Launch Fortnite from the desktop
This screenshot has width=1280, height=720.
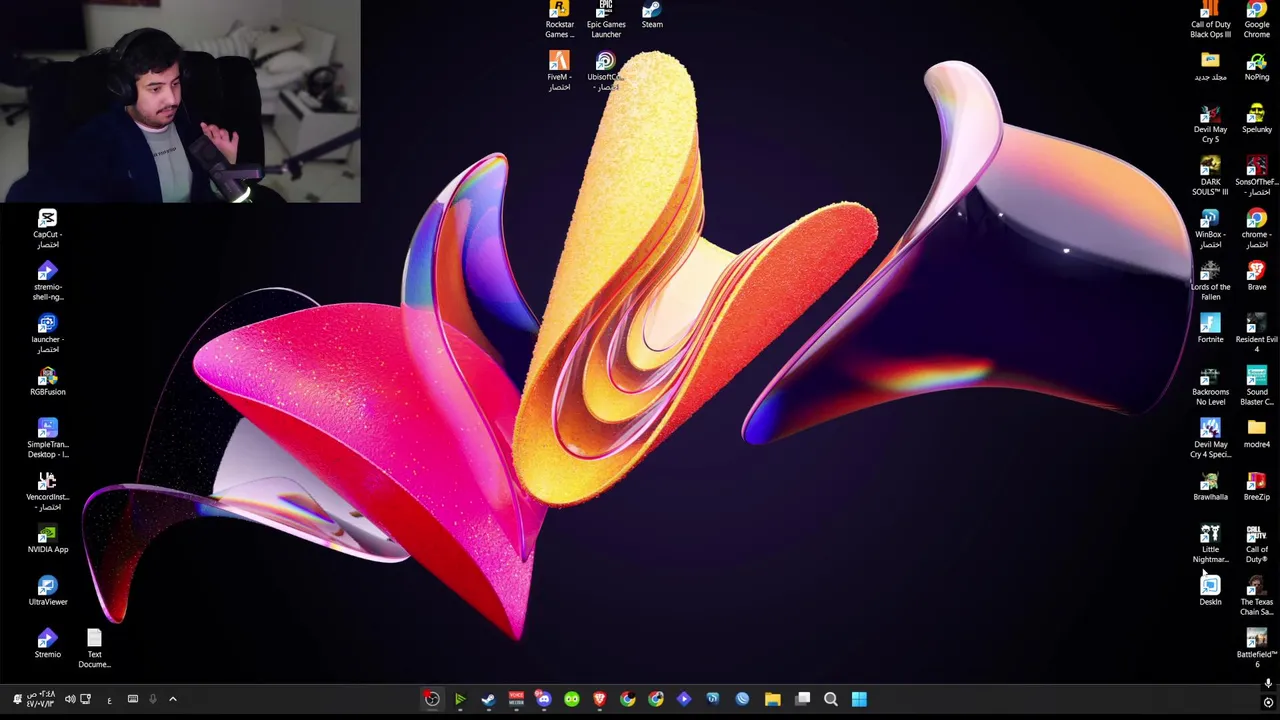coord(1210,329)
